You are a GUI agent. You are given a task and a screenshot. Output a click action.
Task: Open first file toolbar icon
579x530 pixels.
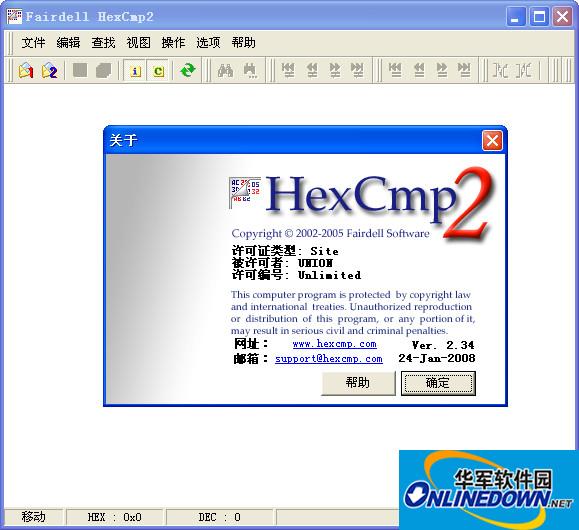tap(26, 70)
